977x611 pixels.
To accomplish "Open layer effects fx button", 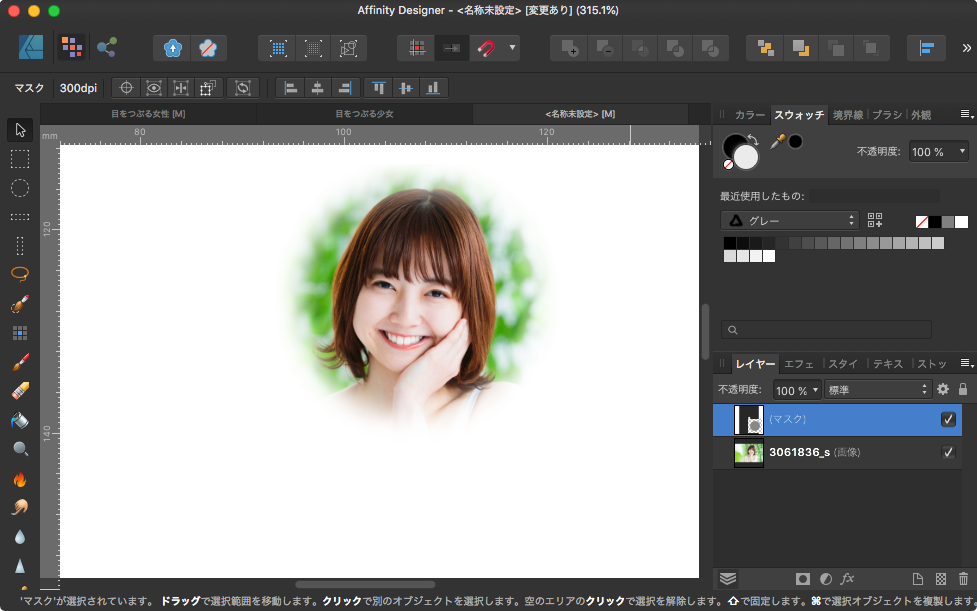I will coord(847,579).
